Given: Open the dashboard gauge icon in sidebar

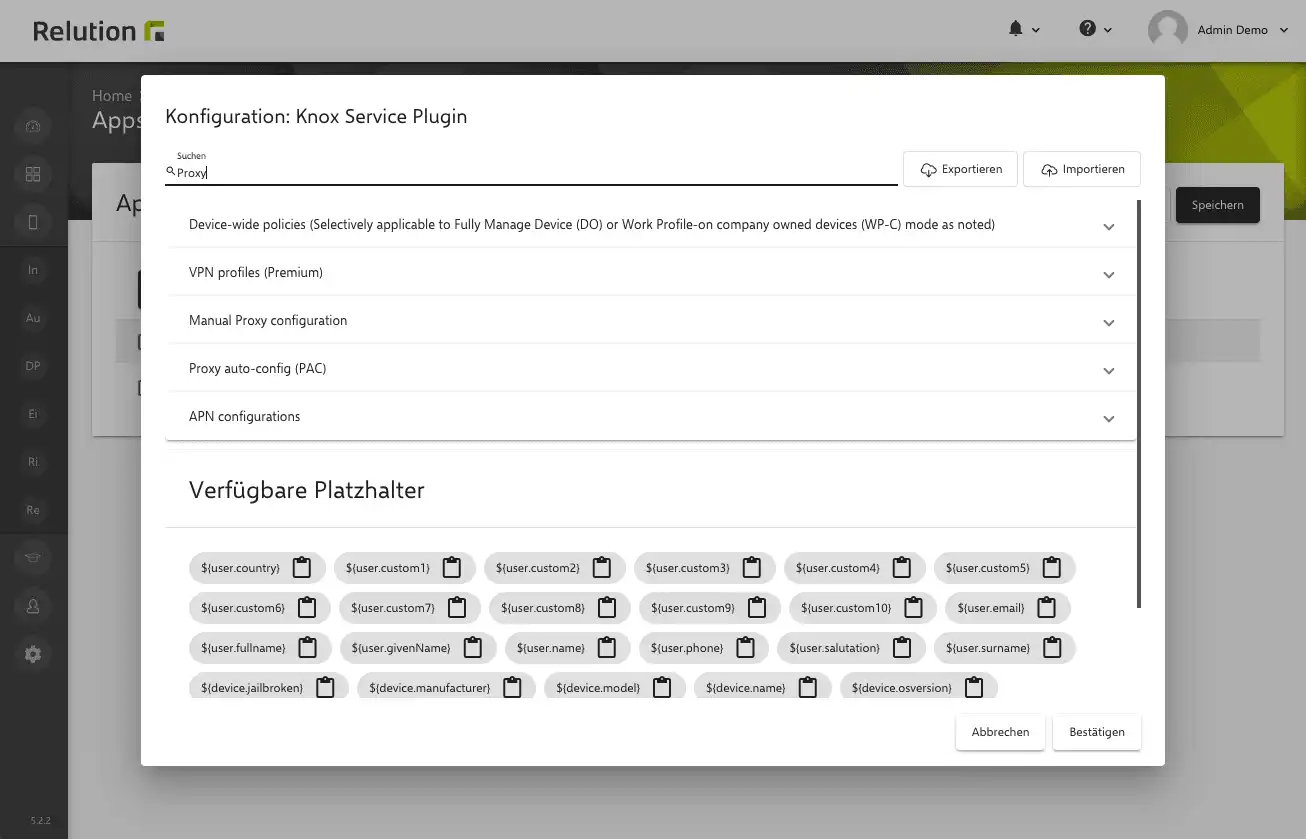Looking at the screenshot, I should [x=33, y=127].
